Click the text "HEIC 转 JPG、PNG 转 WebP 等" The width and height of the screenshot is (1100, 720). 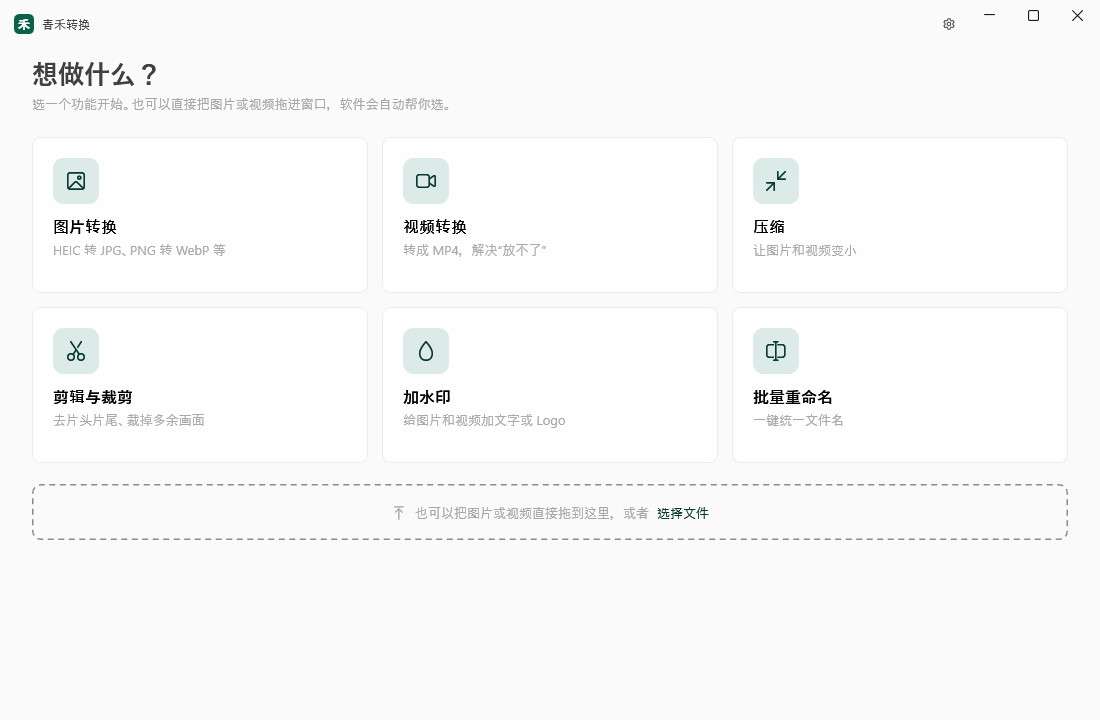140,251
